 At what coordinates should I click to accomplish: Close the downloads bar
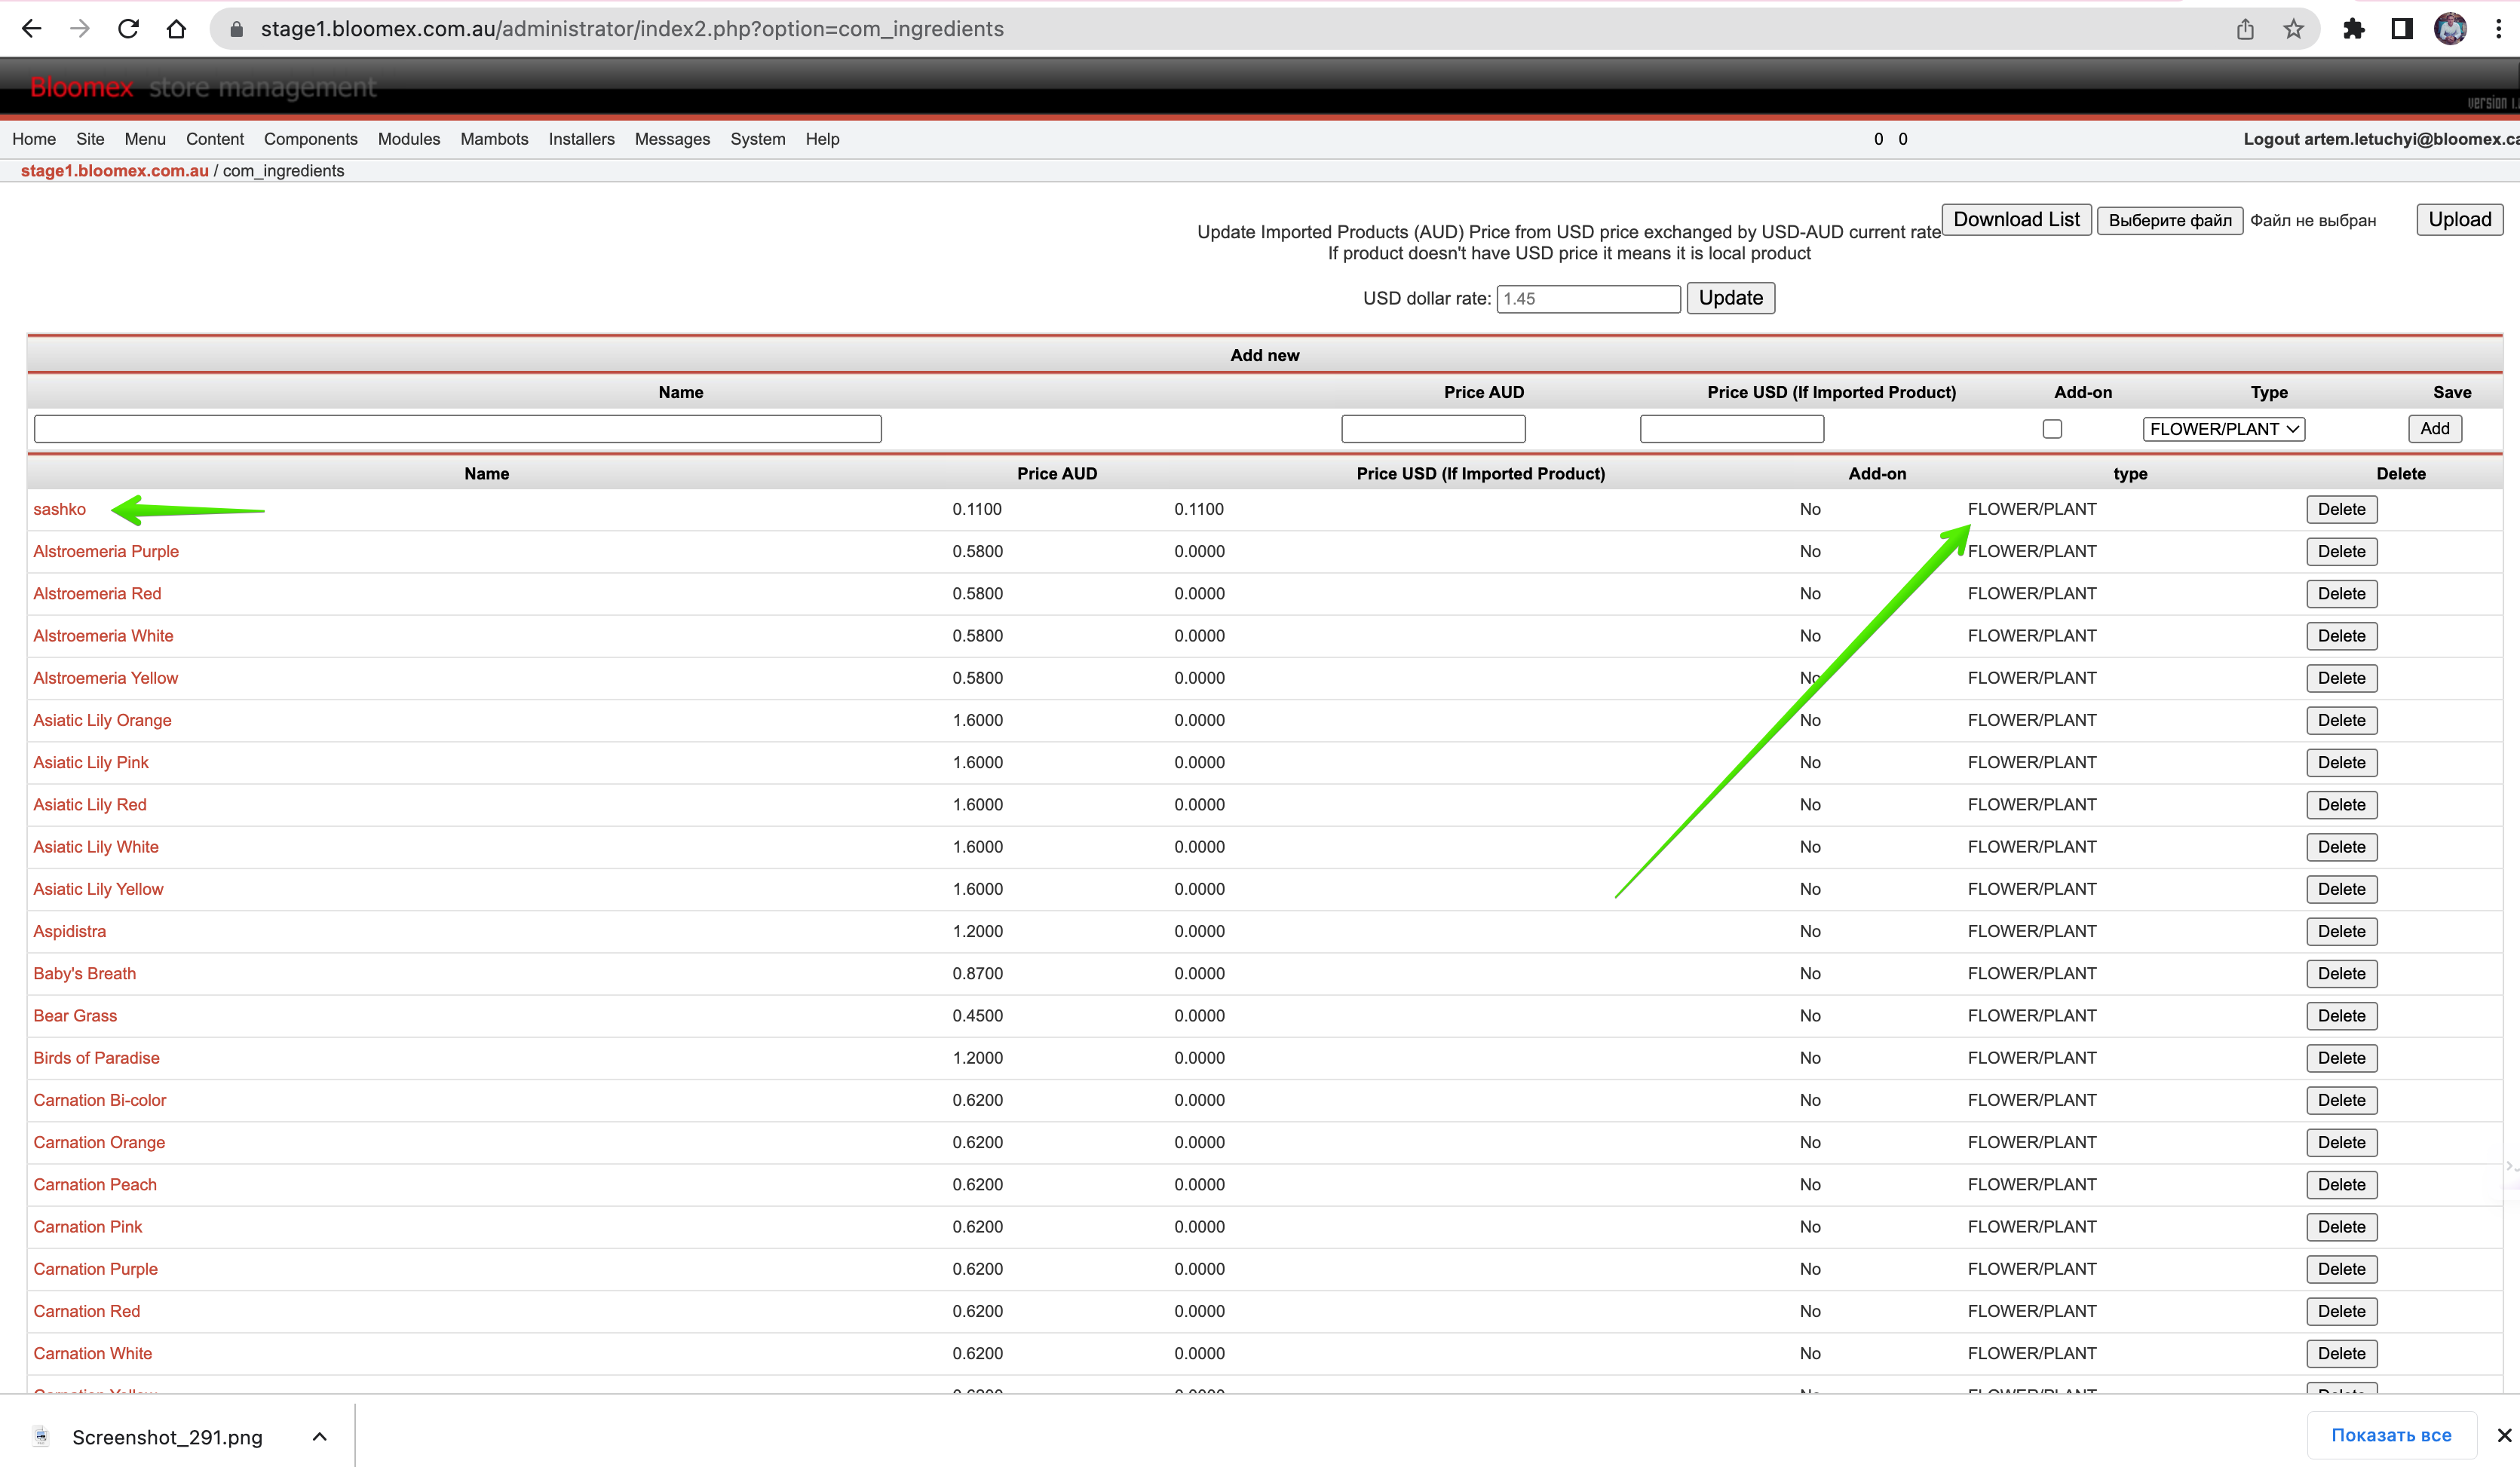2504,1435
